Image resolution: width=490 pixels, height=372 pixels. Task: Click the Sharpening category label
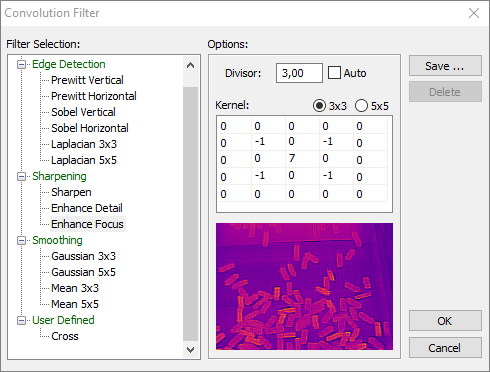pos(59,176)
